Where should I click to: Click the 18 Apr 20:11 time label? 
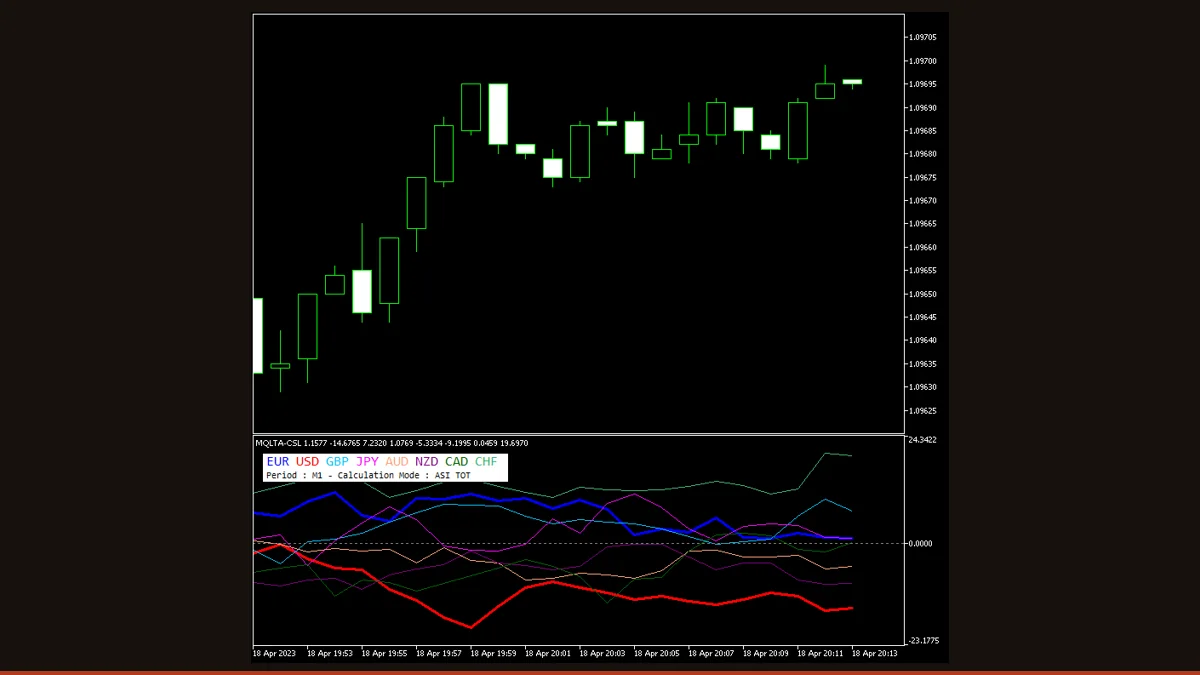(820, 653)
